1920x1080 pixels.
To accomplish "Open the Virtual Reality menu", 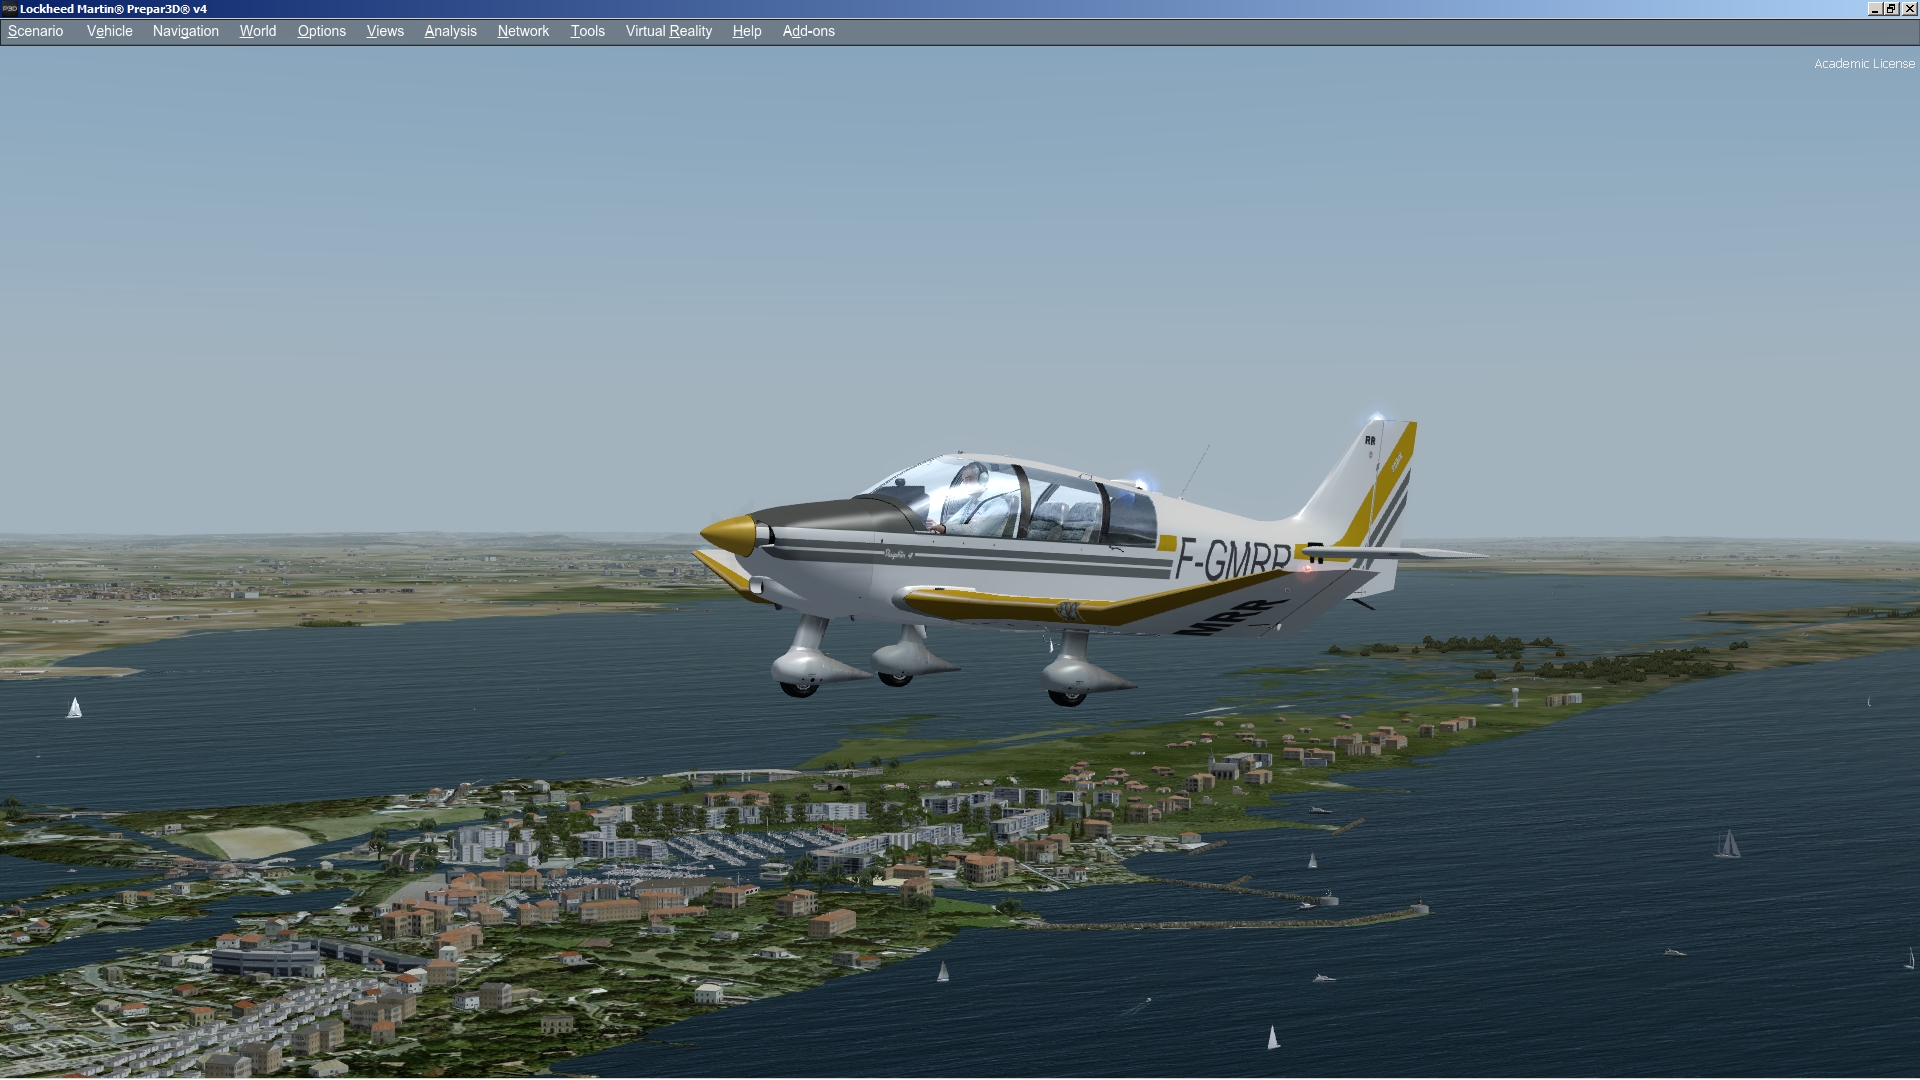I will tap(669, 31).
